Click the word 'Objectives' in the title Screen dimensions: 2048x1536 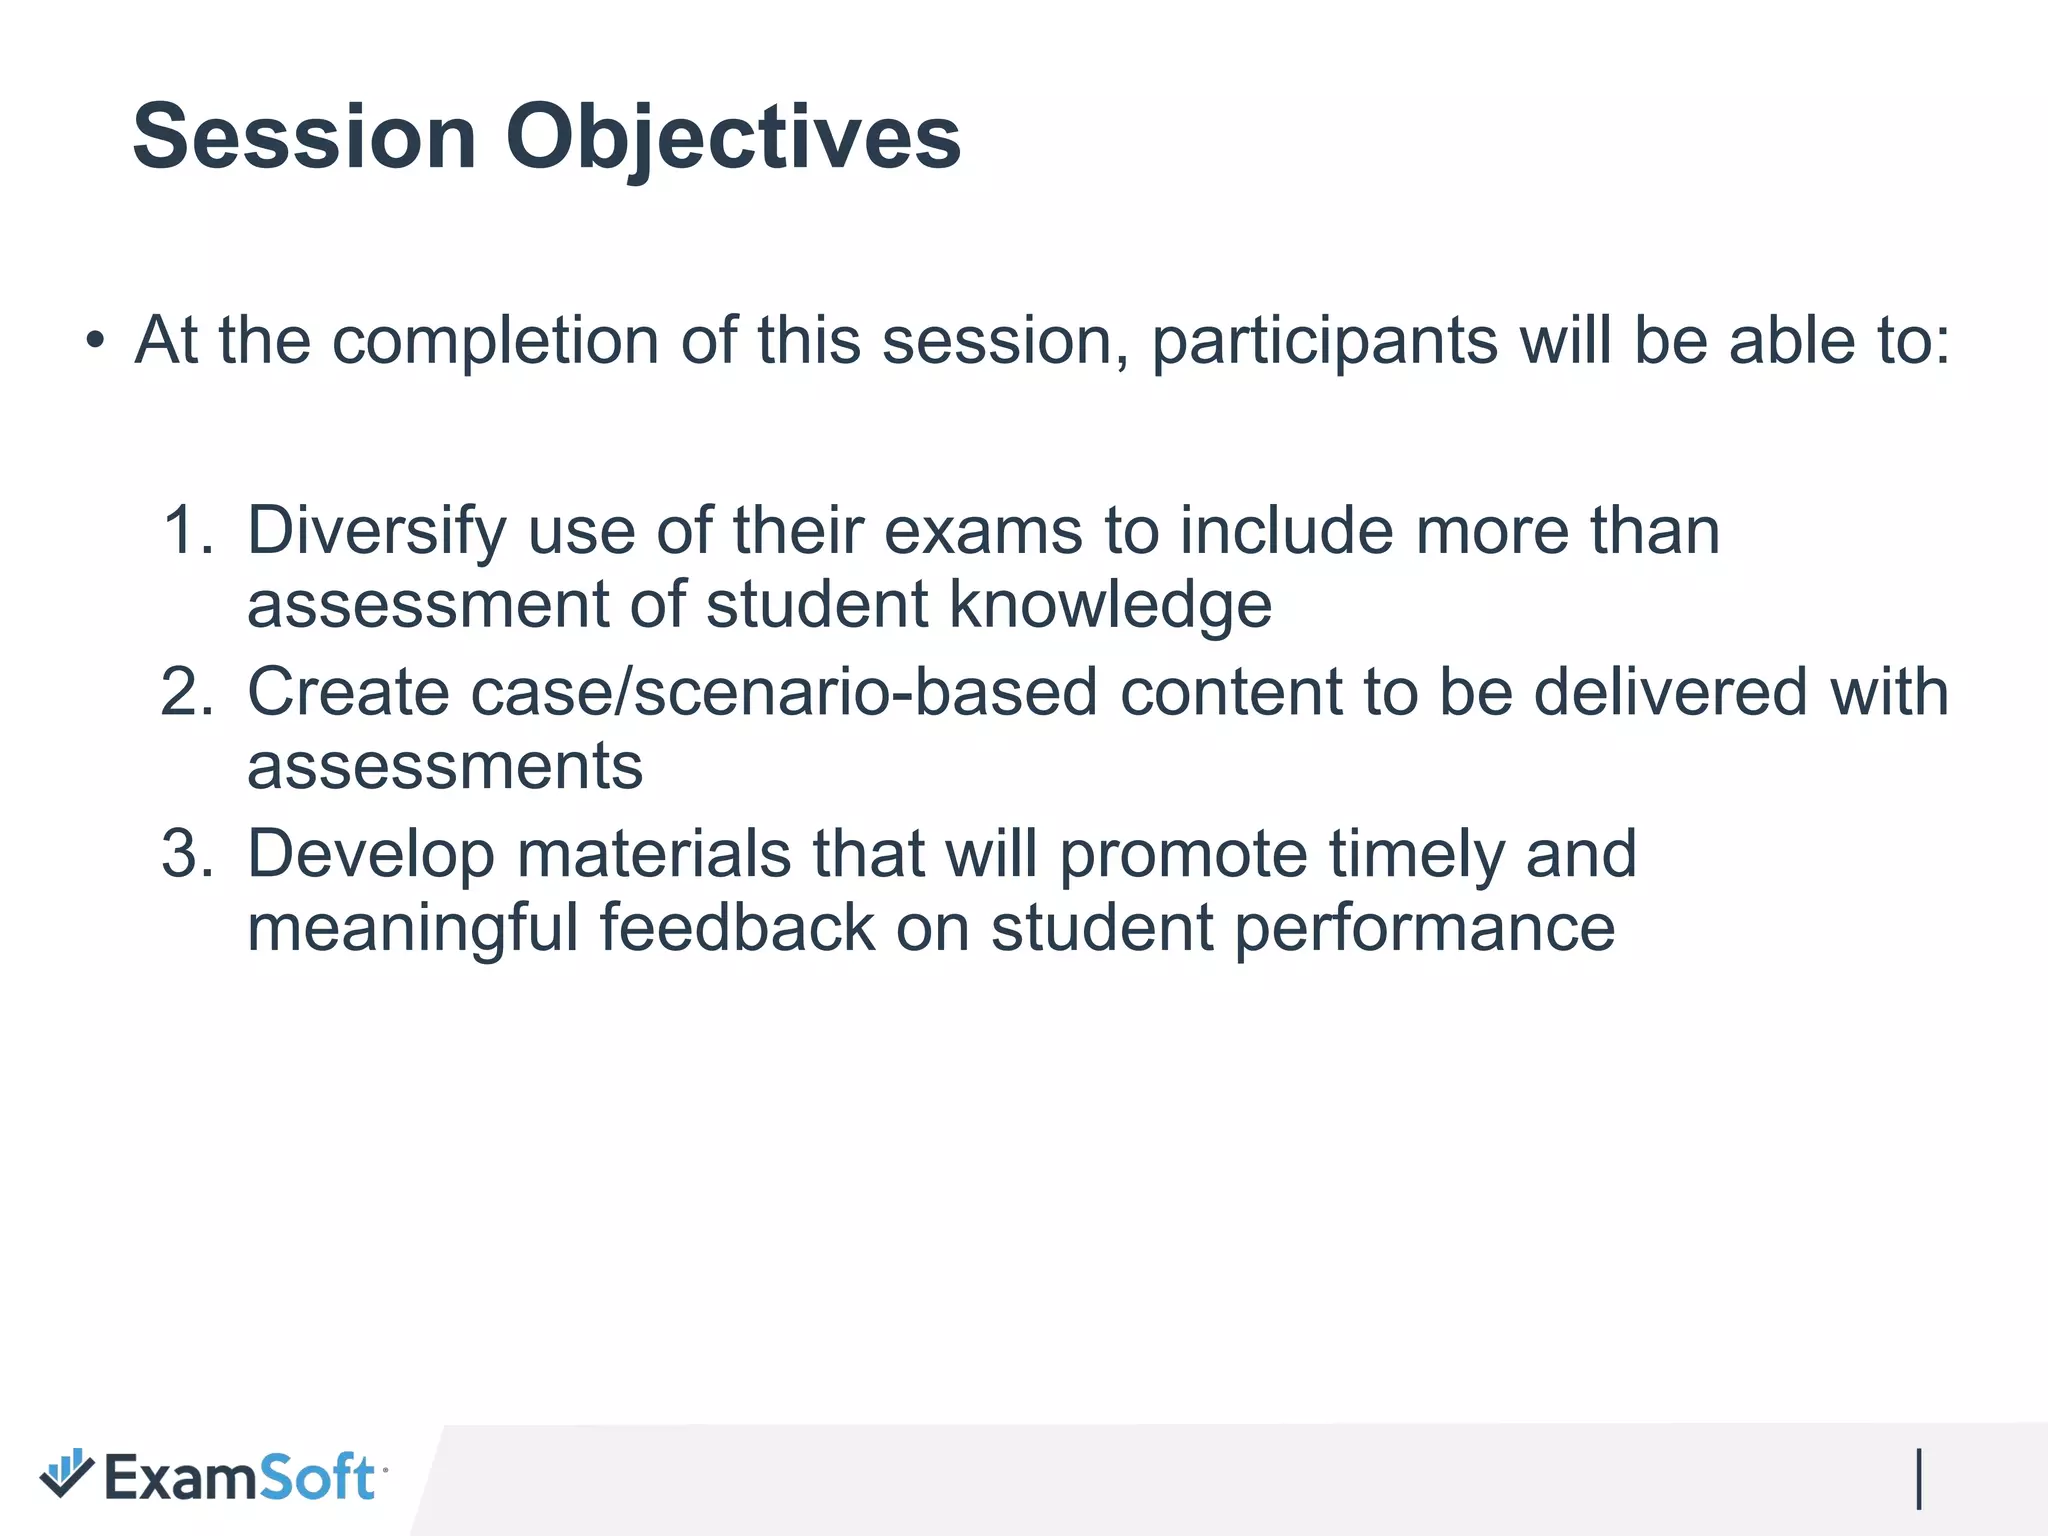pos(732,137)
